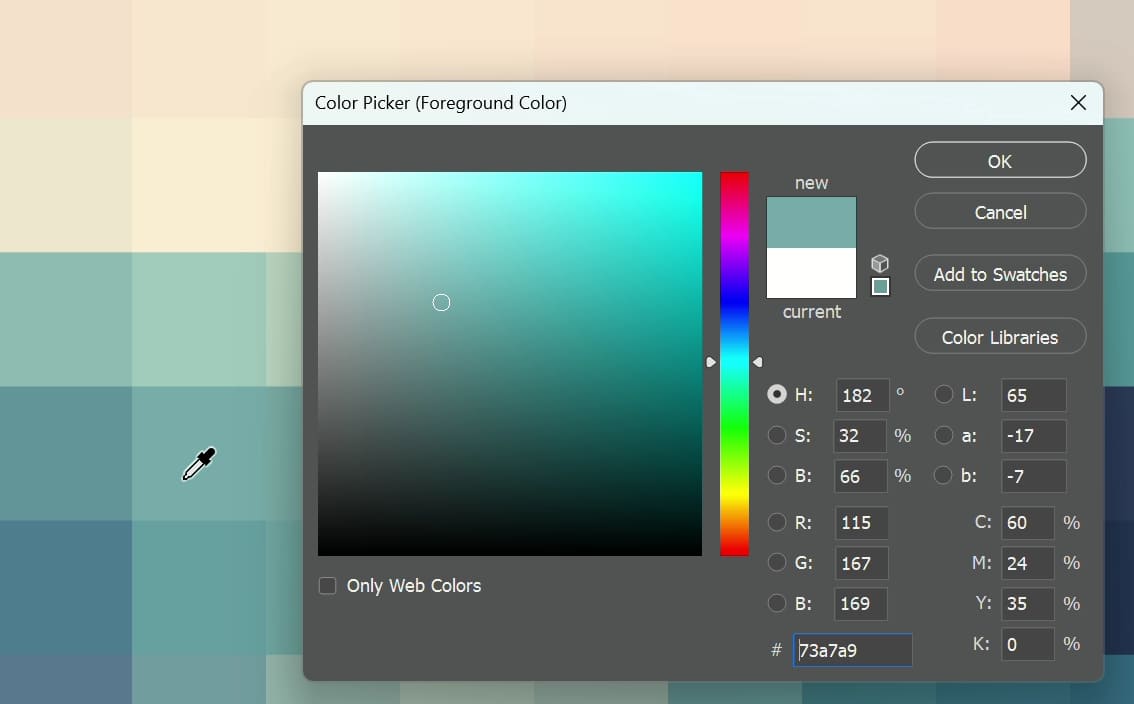Click the H value field showing 182
This screenshot has width=1134, height=704.
point(860,395)
